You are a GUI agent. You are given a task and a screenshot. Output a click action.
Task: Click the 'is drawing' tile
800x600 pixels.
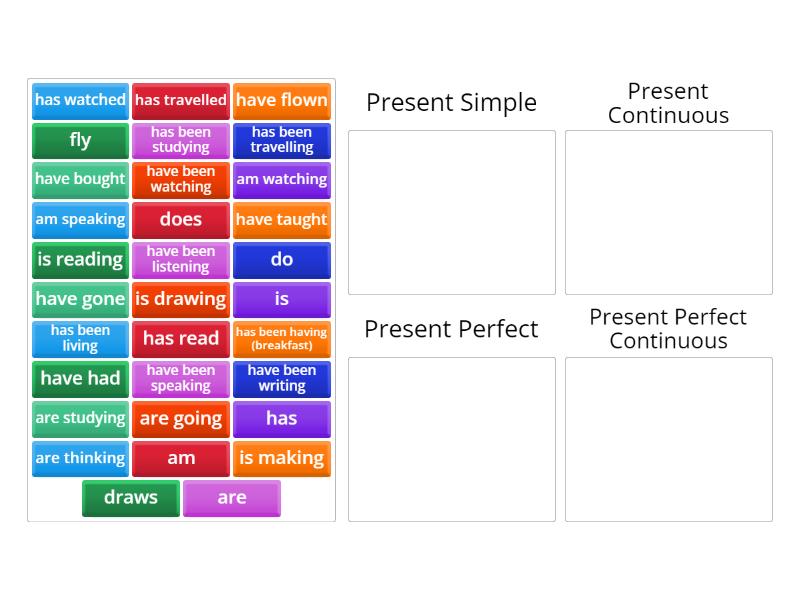(x=180, y=299)
